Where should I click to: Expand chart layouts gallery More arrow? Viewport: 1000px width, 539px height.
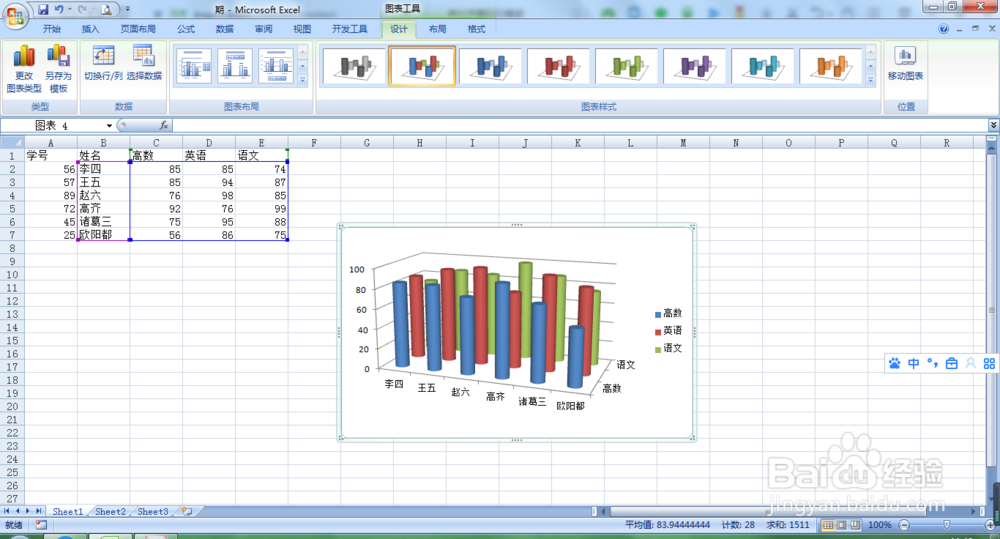[302, 80]
